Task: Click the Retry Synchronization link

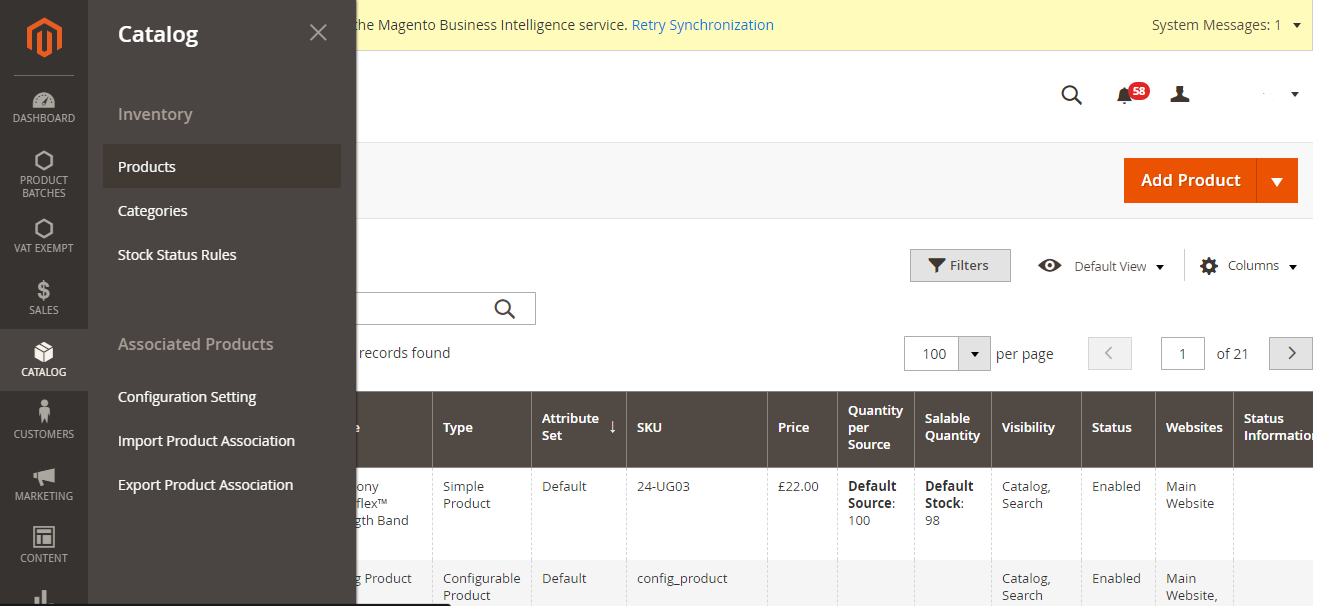Action: tap(702, 25)
